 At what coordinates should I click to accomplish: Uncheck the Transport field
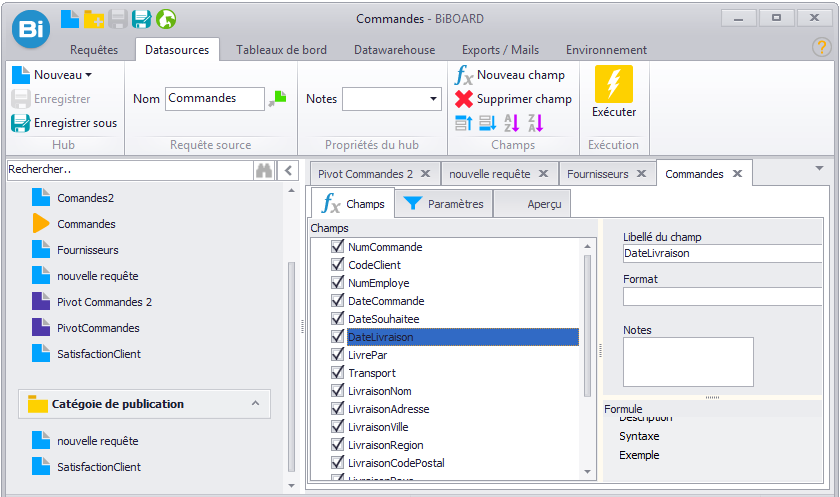coord(338,373)
